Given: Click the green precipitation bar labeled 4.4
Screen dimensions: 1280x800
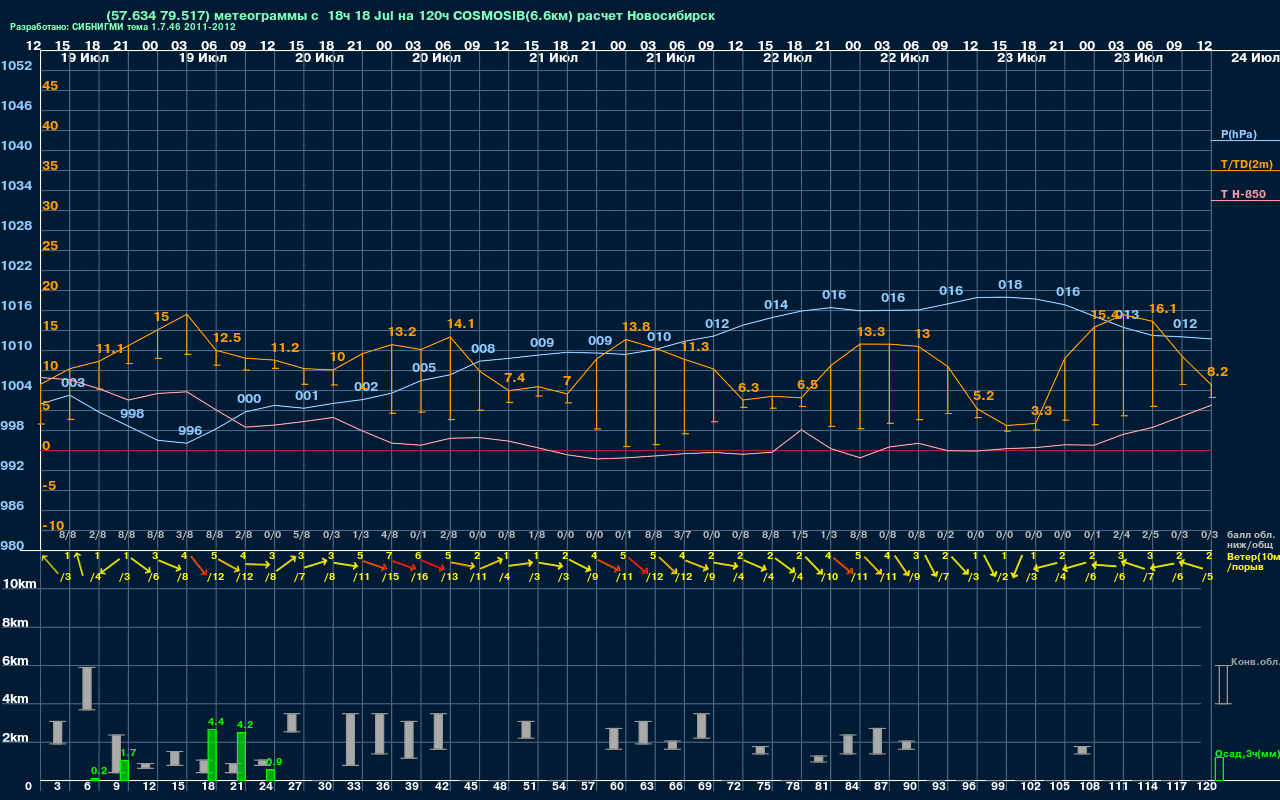Looking at the screenshot, I should tap(212, 755).
